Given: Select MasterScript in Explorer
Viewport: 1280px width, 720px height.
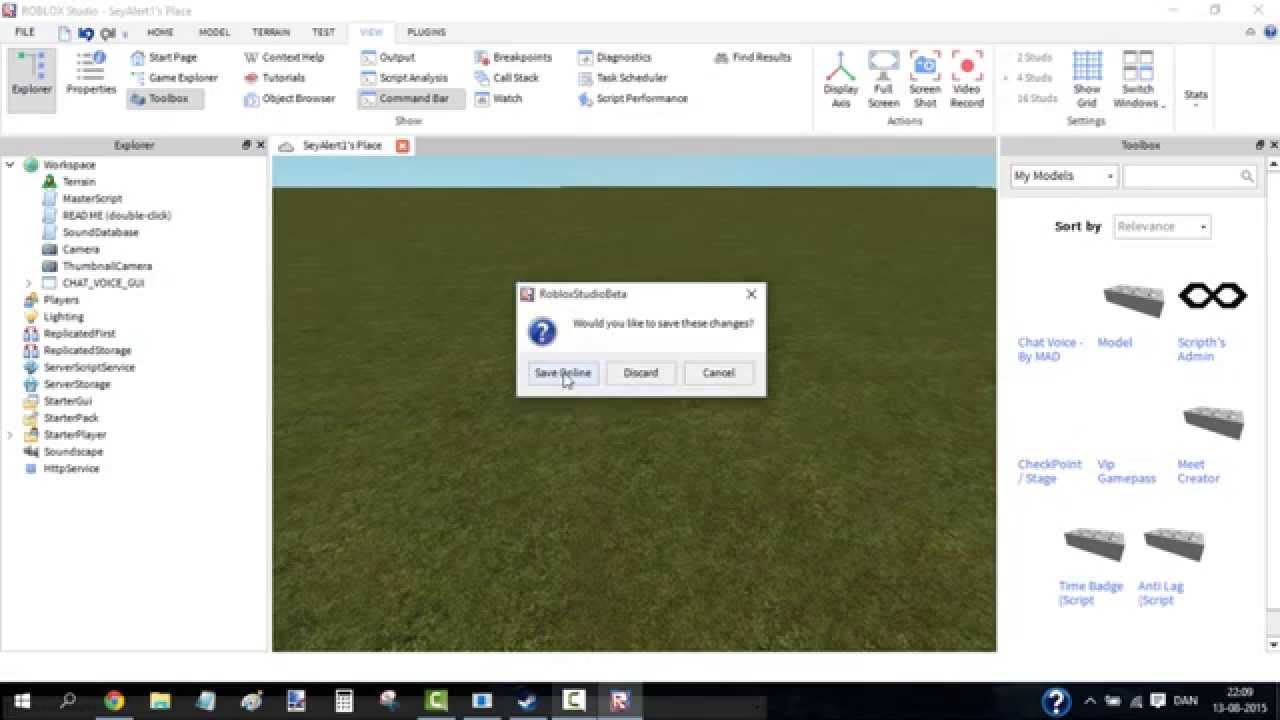Looking at the screenshot, I should click(x=92, y=199).
